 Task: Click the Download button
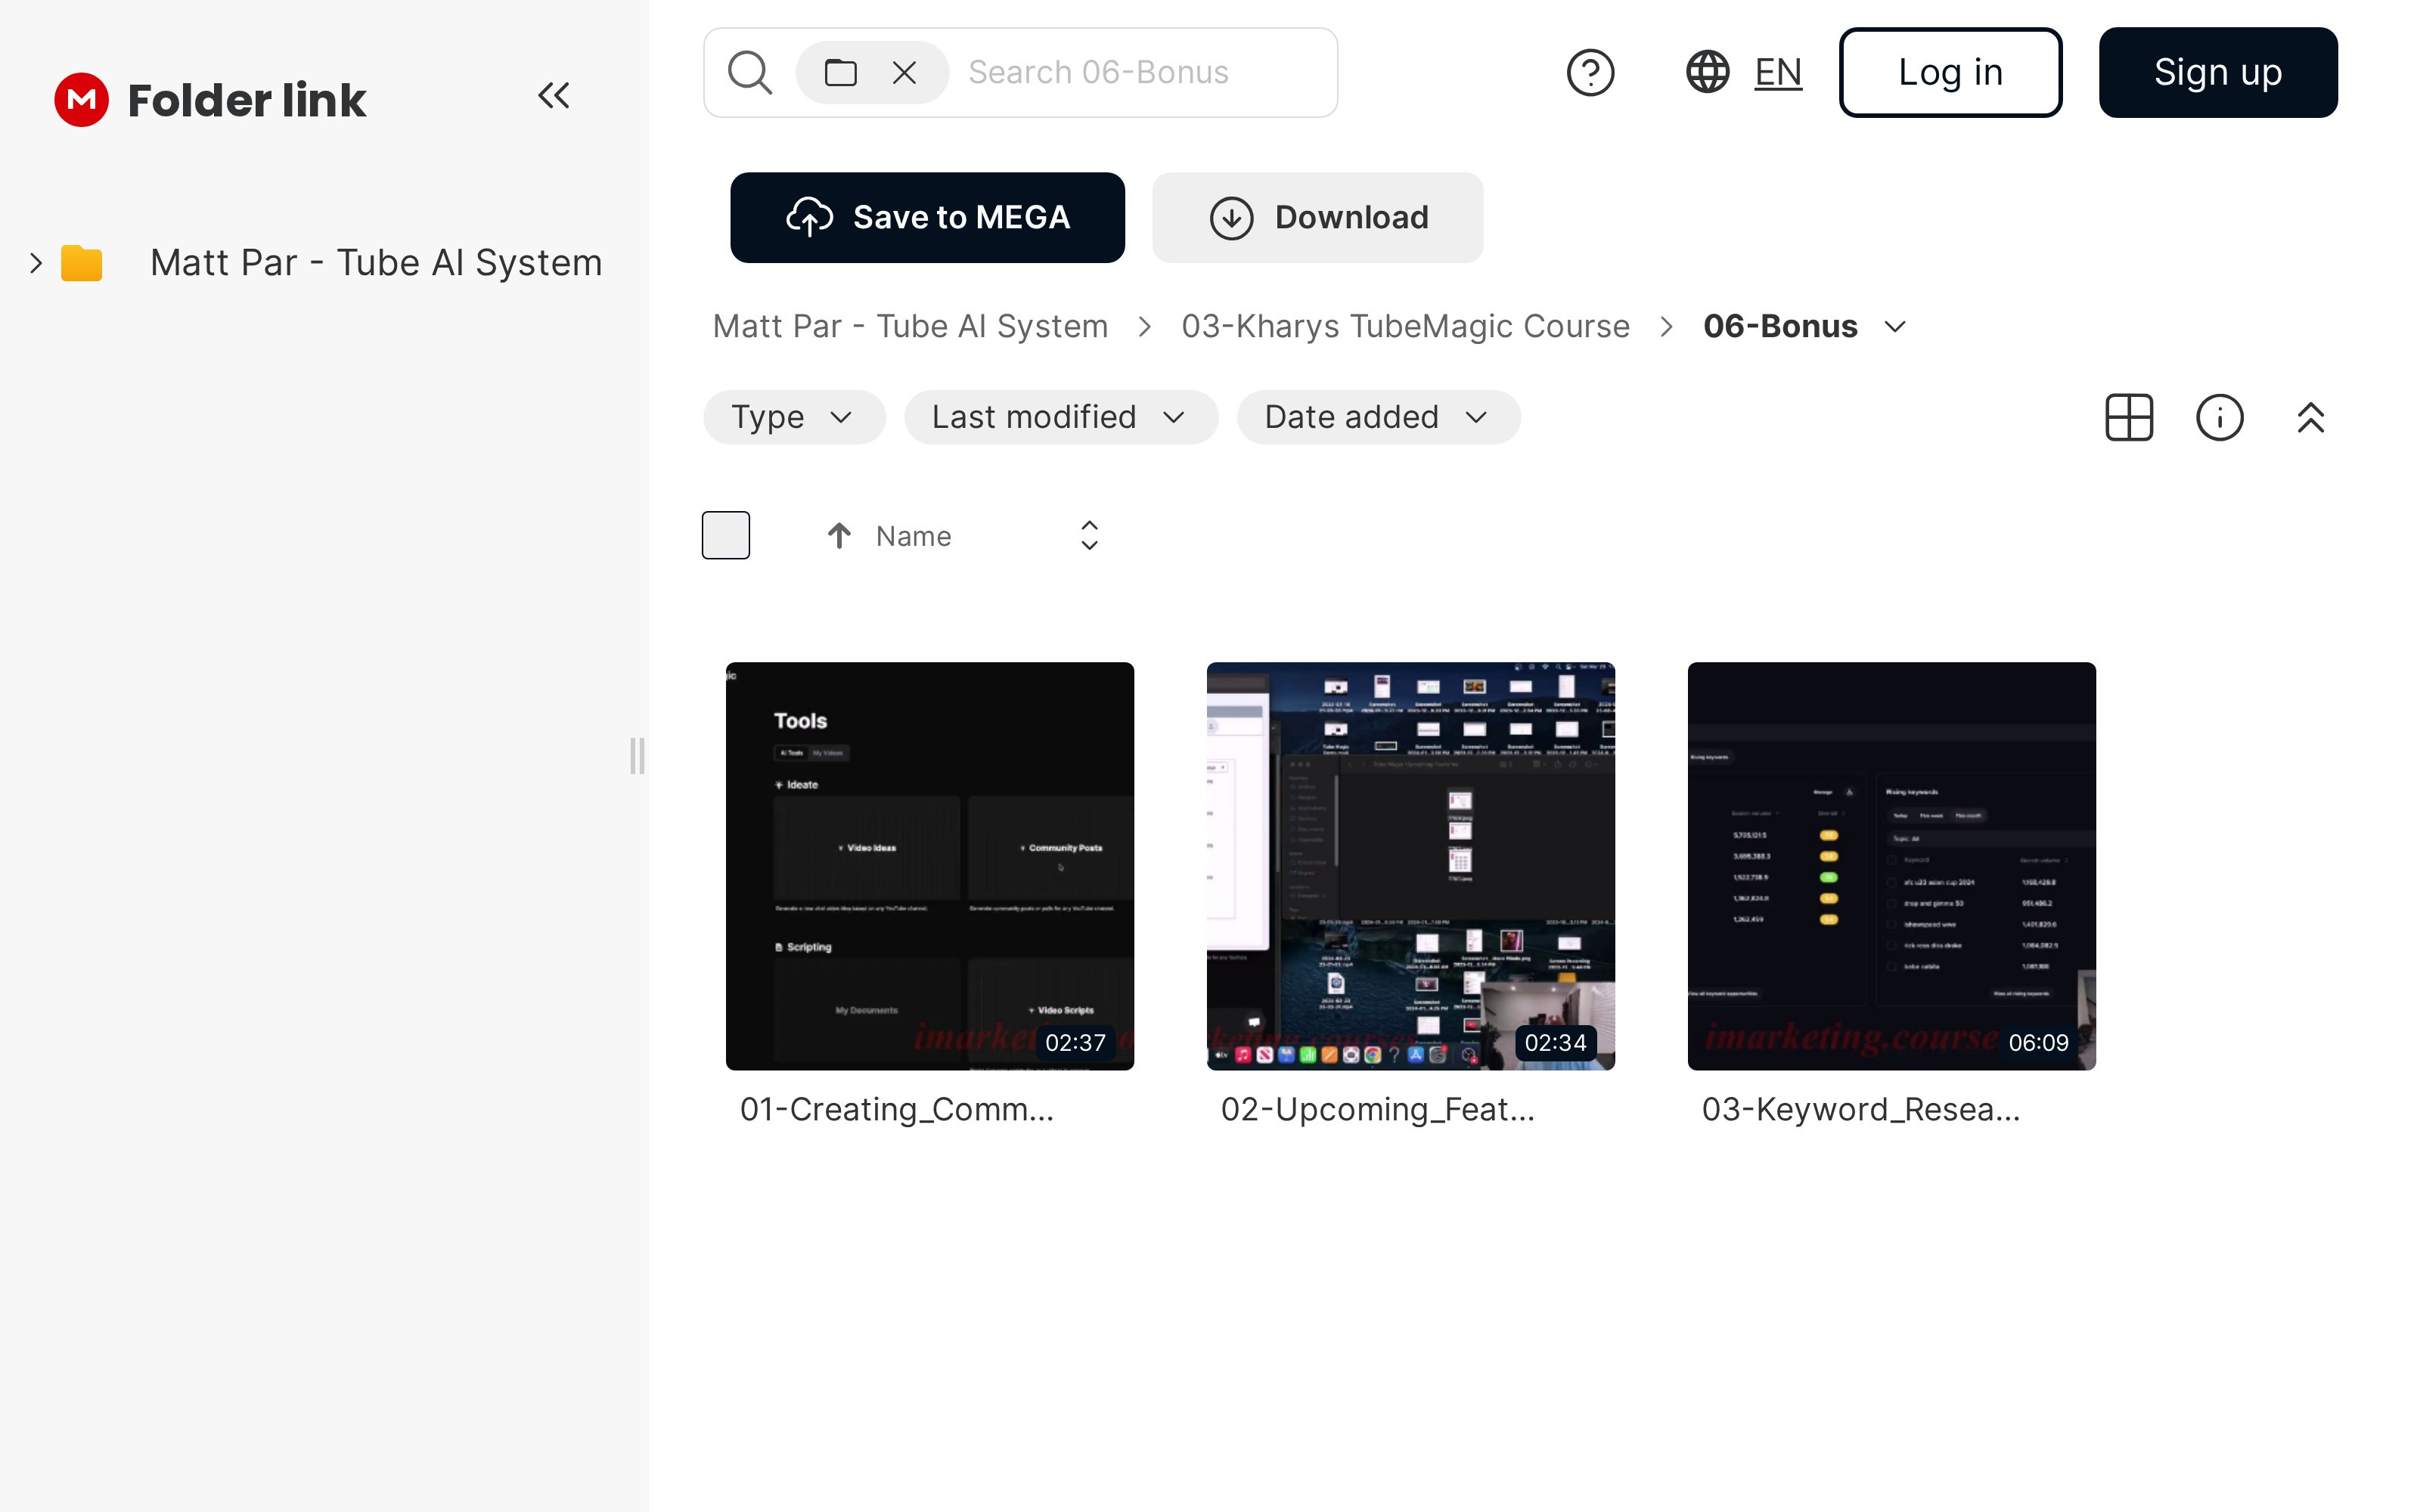tap(1317, 217)
